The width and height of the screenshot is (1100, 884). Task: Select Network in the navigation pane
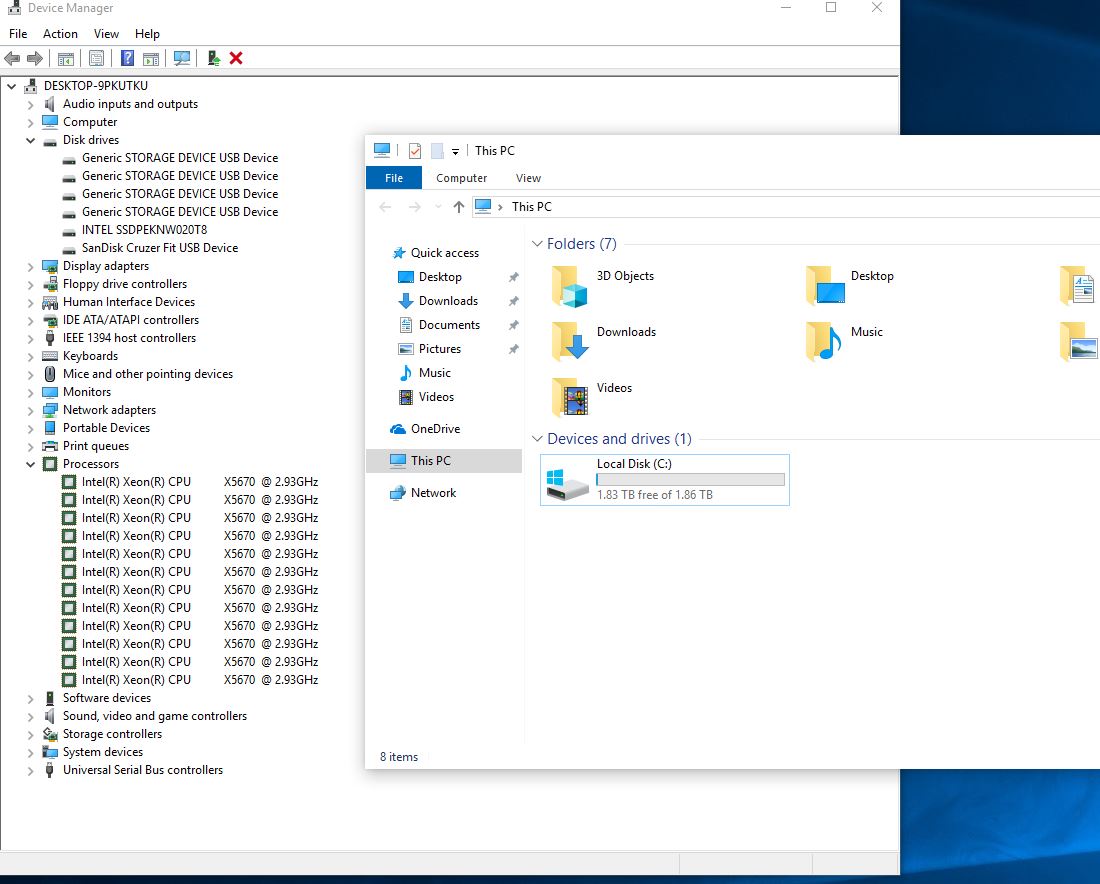(x=433, y=493)
